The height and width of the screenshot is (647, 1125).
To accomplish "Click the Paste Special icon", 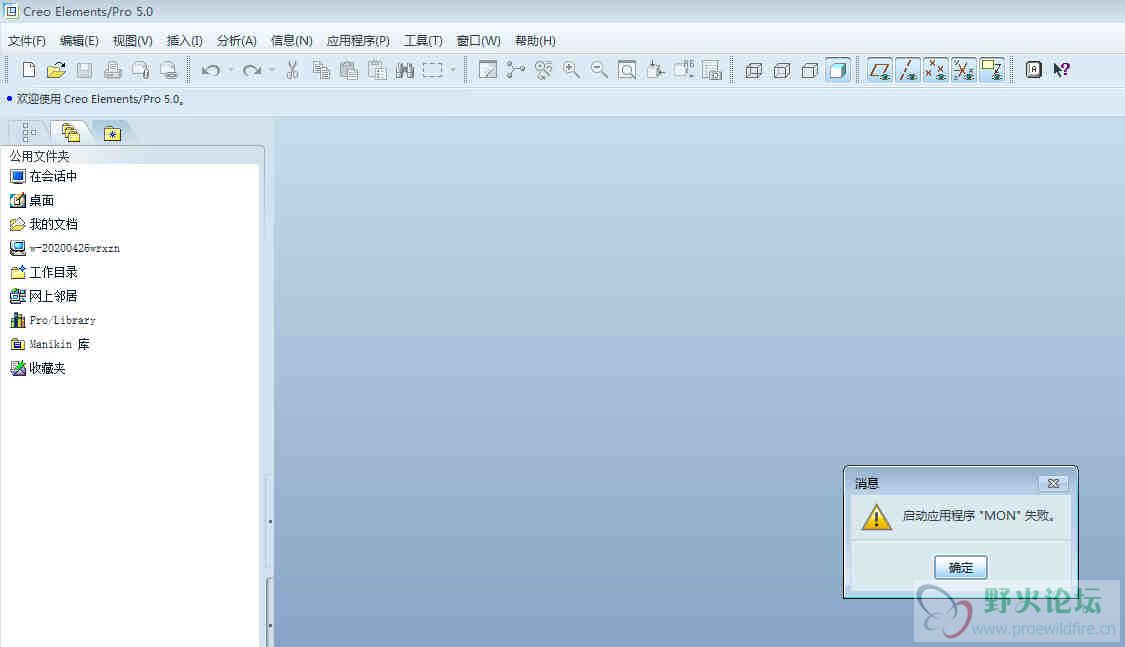I will point(377,70).
